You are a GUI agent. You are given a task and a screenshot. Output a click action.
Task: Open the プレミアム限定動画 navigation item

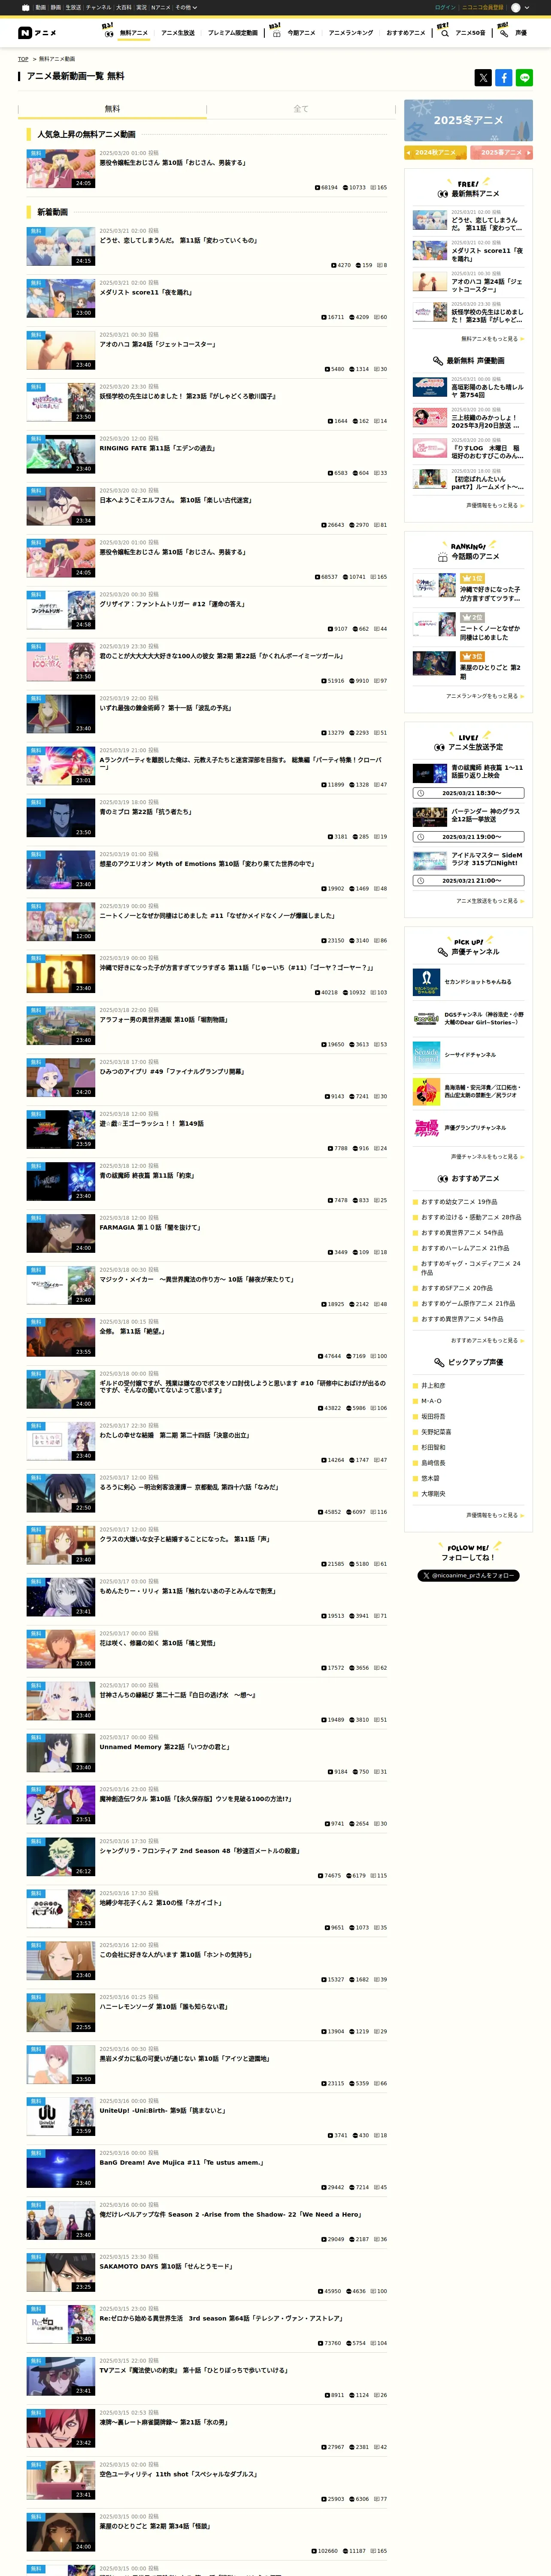point(233,33)
